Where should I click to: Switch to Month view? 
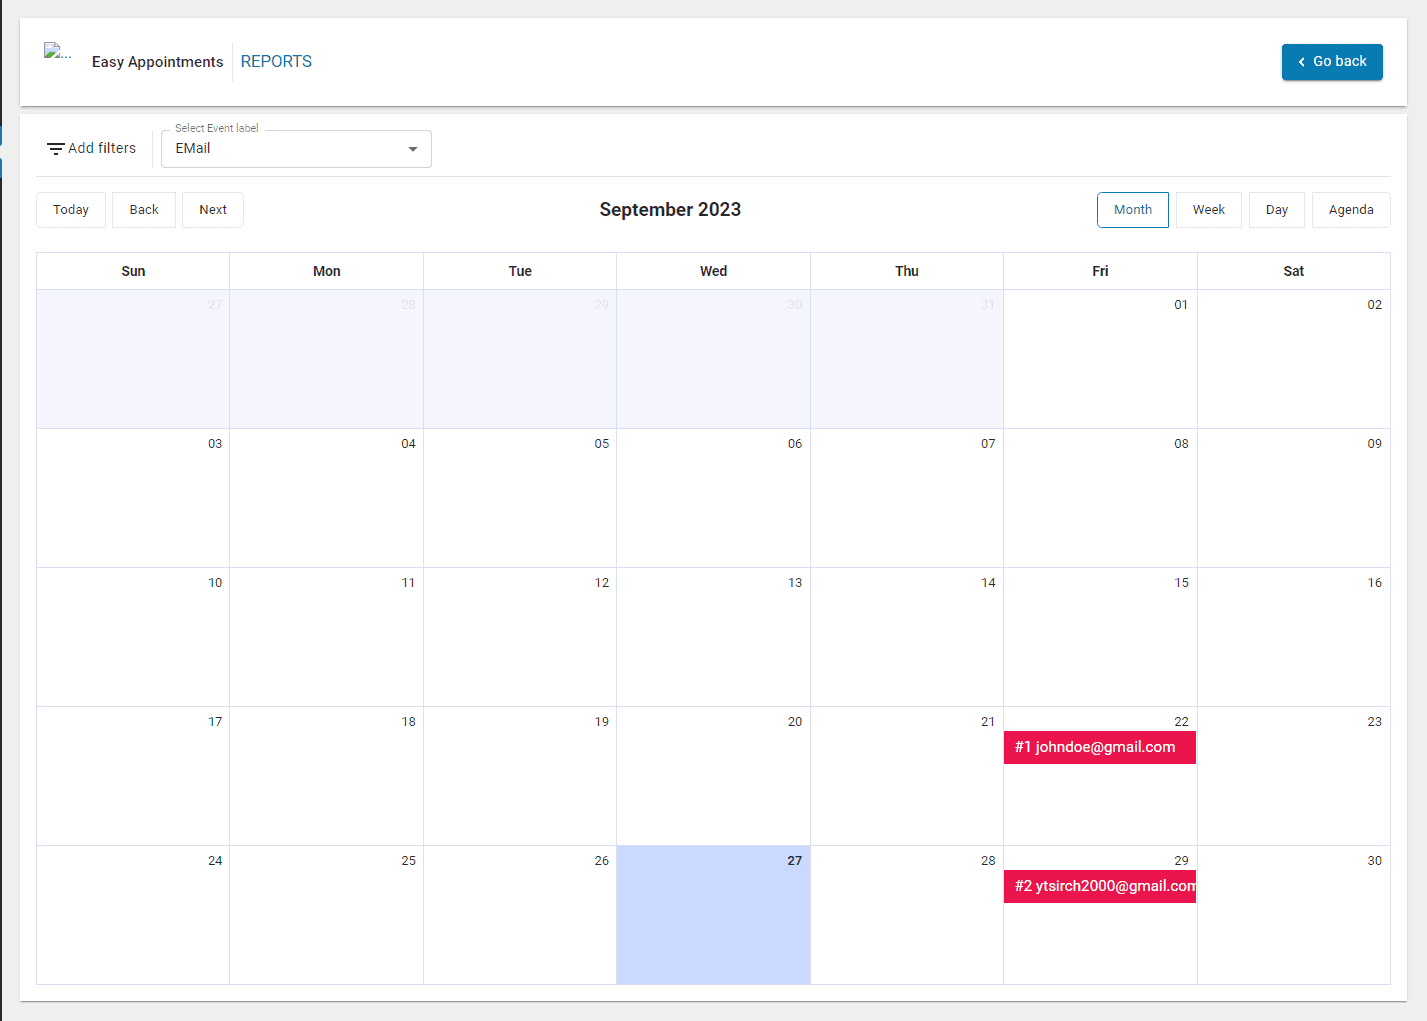click(1132, 210)
